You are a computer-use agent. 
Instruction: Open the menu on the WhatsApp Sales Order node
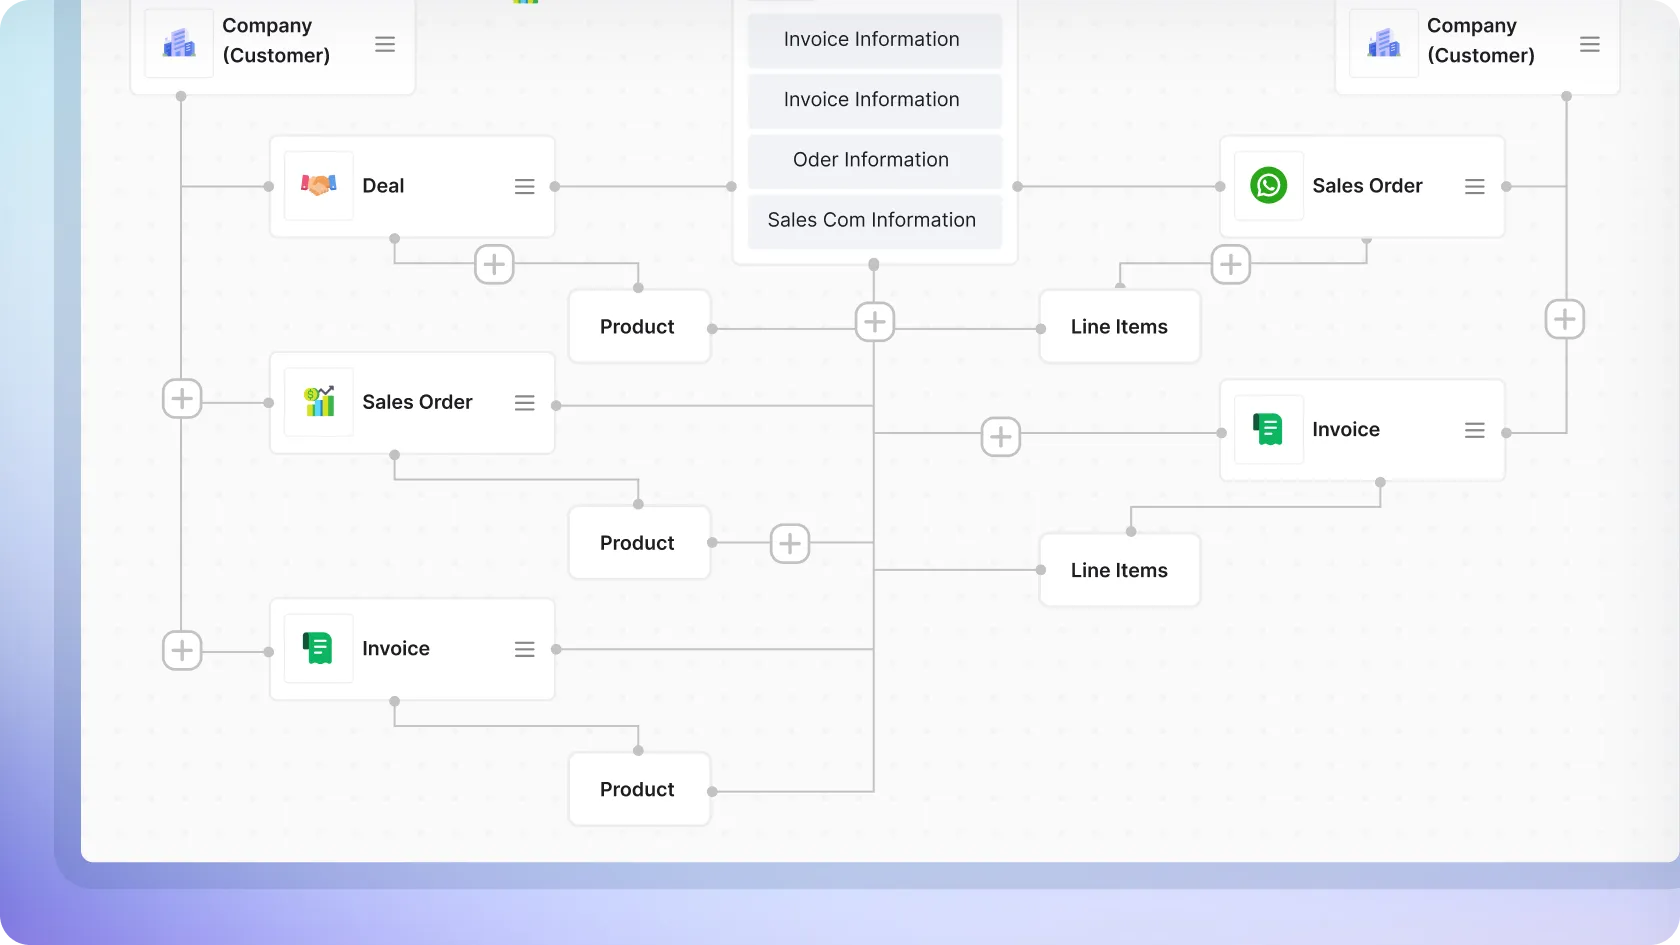(x=1474, y=187)
